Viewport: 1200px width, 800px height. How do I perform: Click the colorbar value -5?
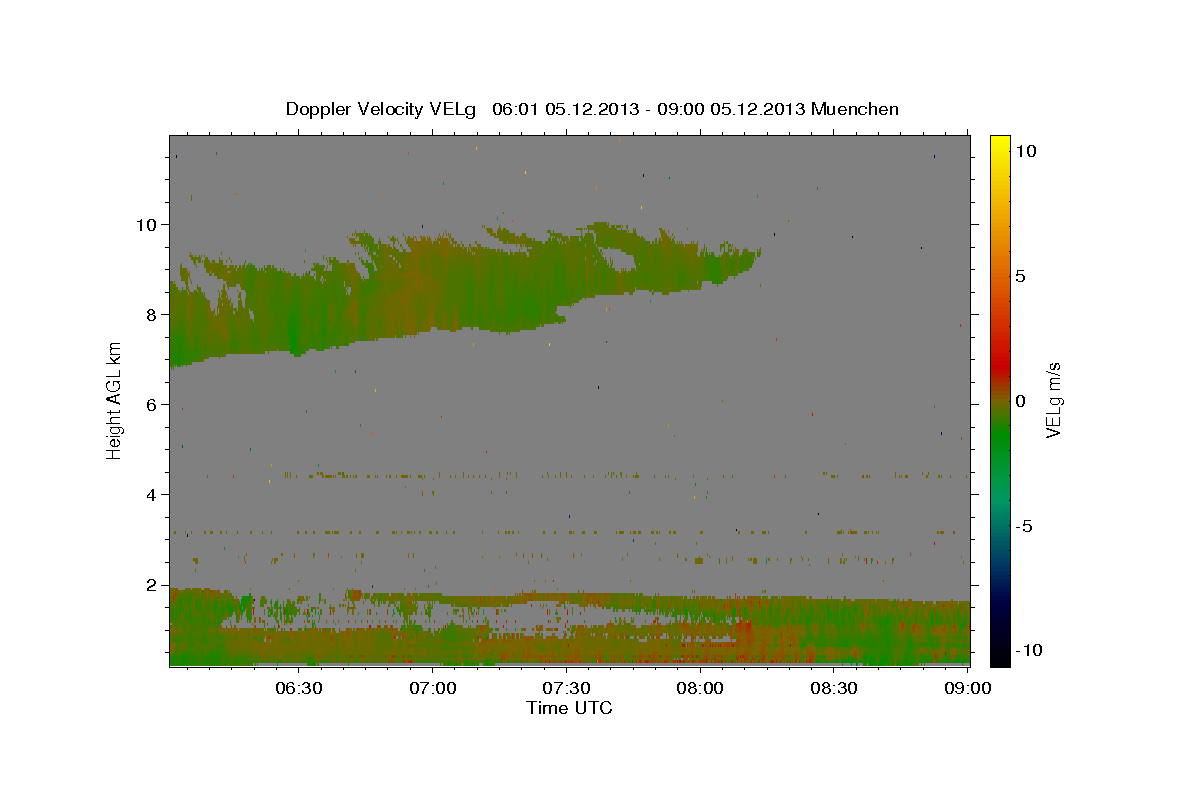click(1024, 526)
